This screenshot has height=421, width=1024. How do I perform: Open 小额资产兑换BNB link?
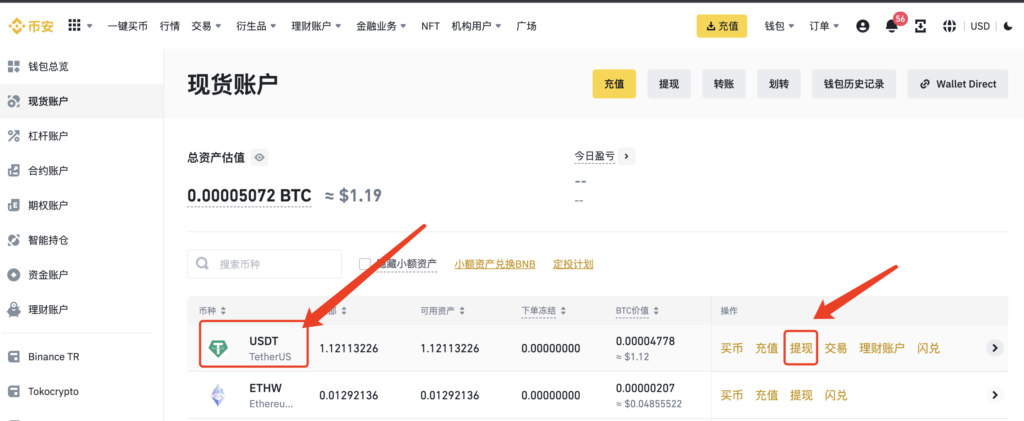point(495,264)
